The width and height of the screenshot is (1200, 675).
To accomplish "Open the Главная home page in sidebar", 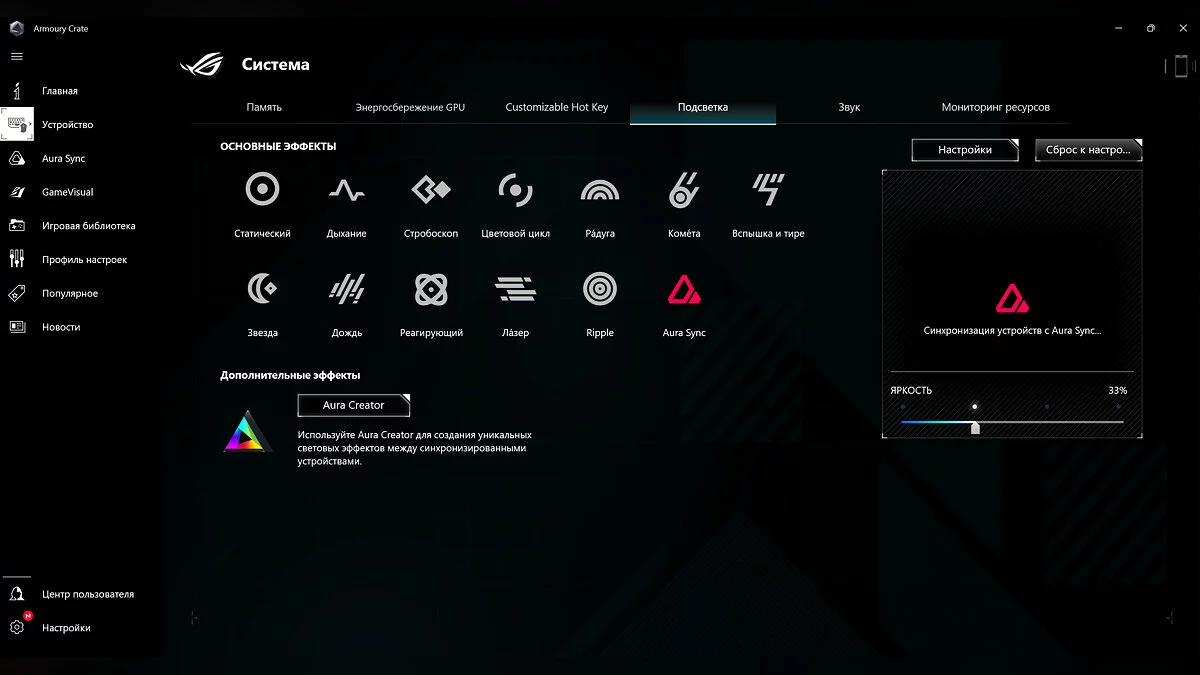I will coord(59,91).
